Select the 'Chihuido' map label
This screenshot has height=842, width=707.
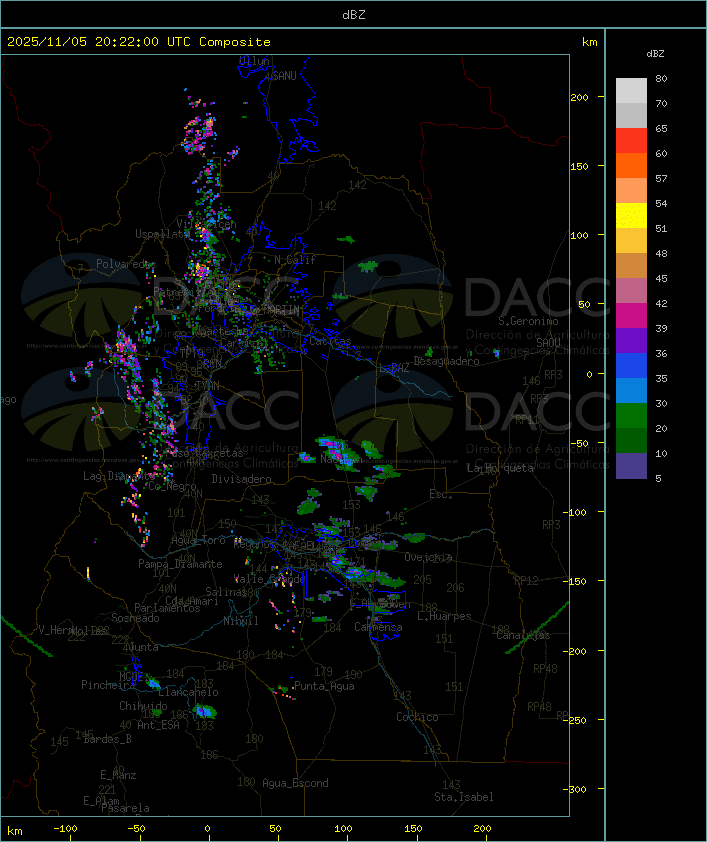coord(143,706)
